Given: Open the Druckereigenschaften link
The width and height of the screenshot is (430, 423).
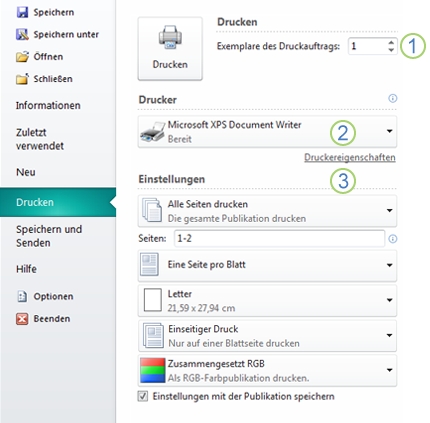Looking at the screenshot, I should coord(350,157).
